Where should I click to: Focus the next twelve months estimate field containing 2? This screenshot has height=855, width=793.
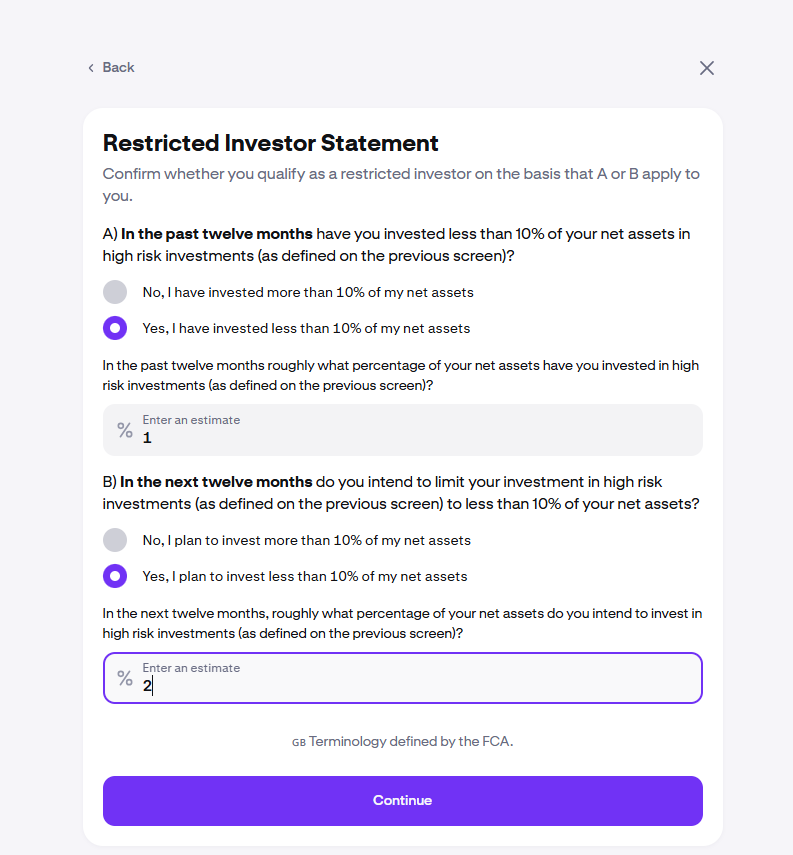tap(402, 678)
